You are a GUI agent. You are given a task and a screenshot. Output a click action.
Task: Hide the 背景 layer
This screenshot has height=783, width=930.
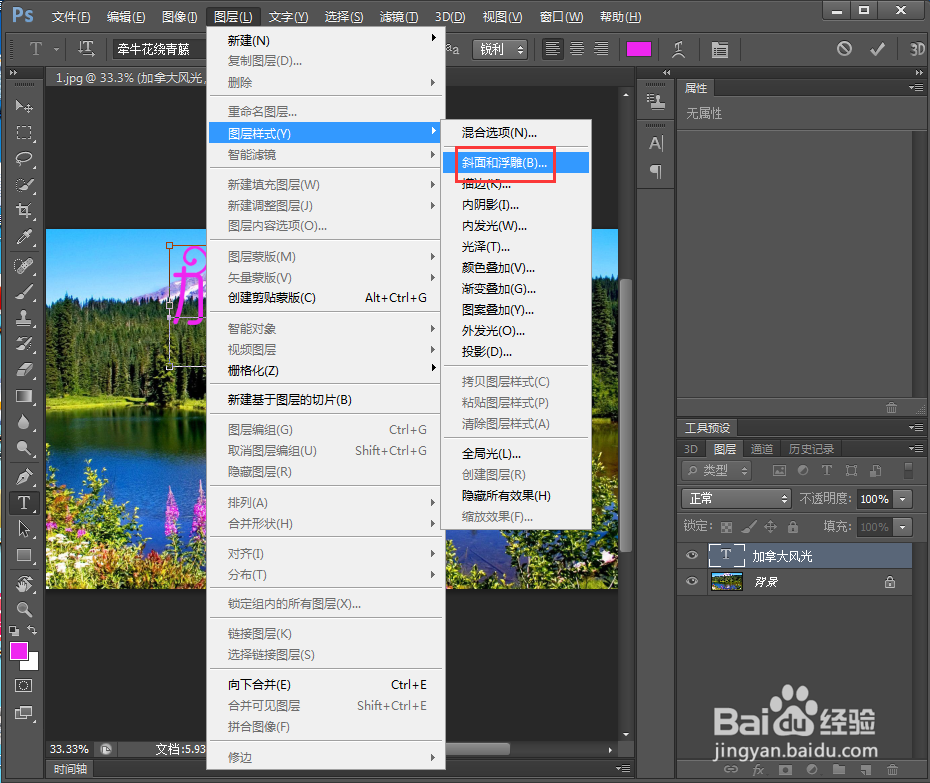[x=691, y=582]
